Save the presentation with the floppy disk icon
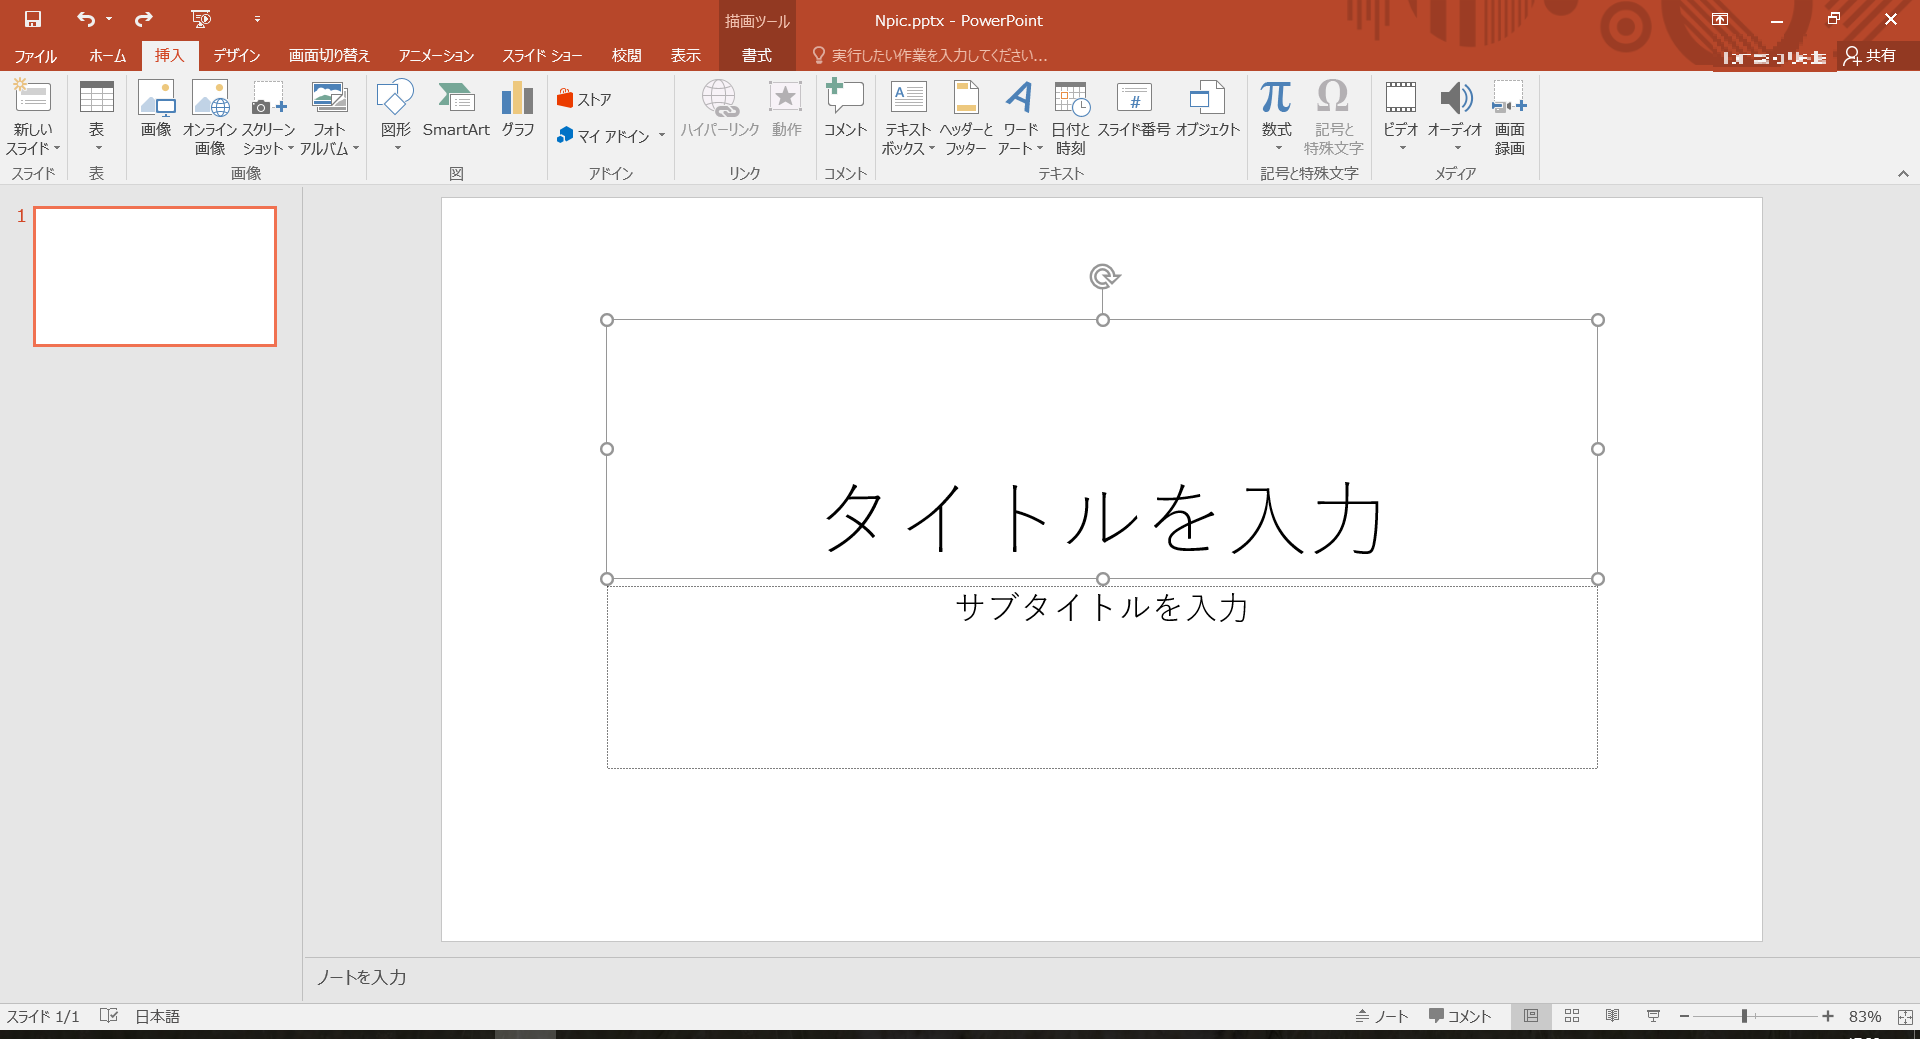The width and height of the screenshot is (1920, 1039). (33, 19)
